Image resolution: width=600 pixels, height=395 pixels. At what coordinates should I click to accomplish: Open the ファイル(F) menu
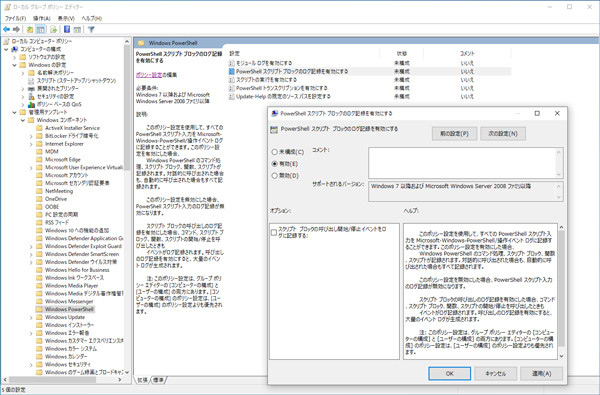[15, 18]
